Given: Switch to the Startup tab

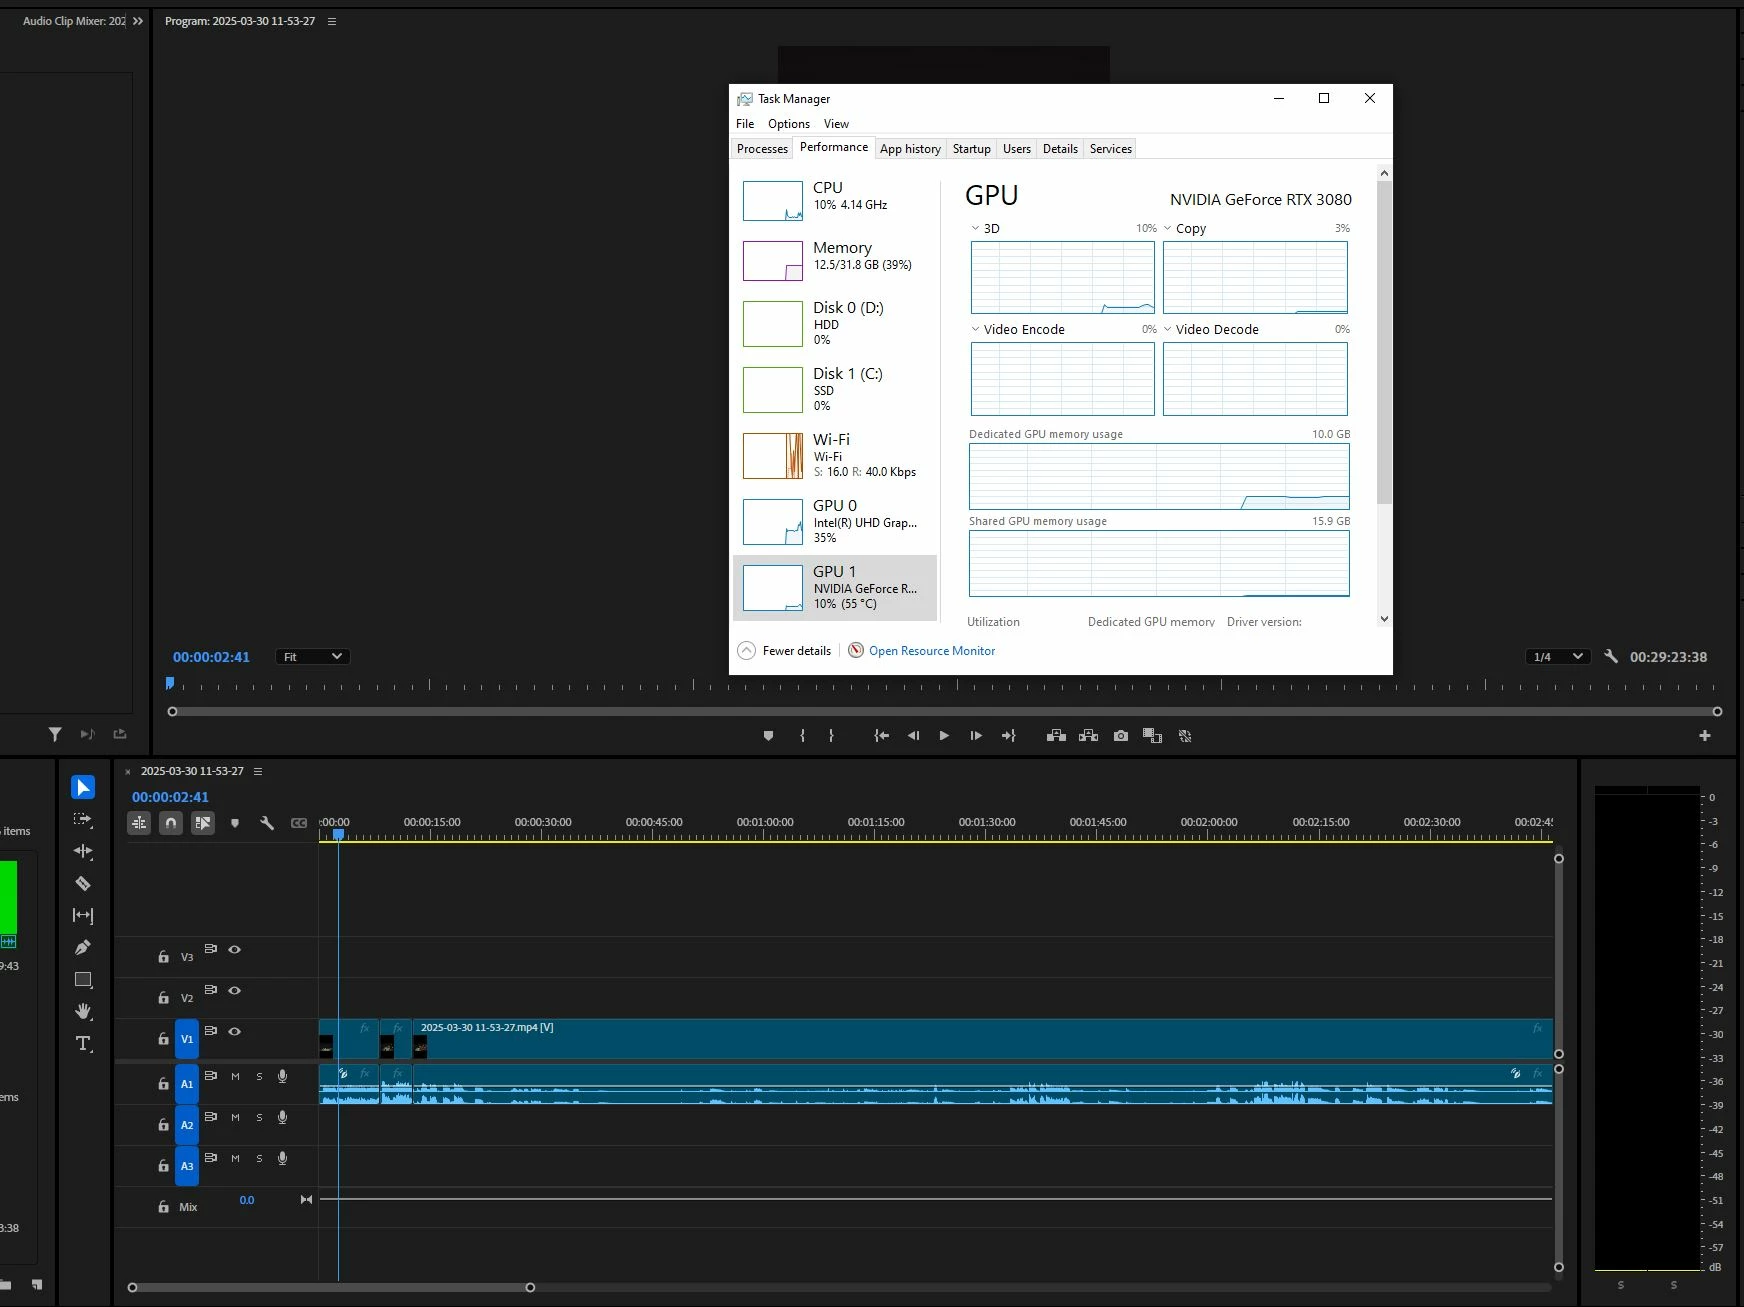Looking at the screenshot, I should (x=972, y=149).
